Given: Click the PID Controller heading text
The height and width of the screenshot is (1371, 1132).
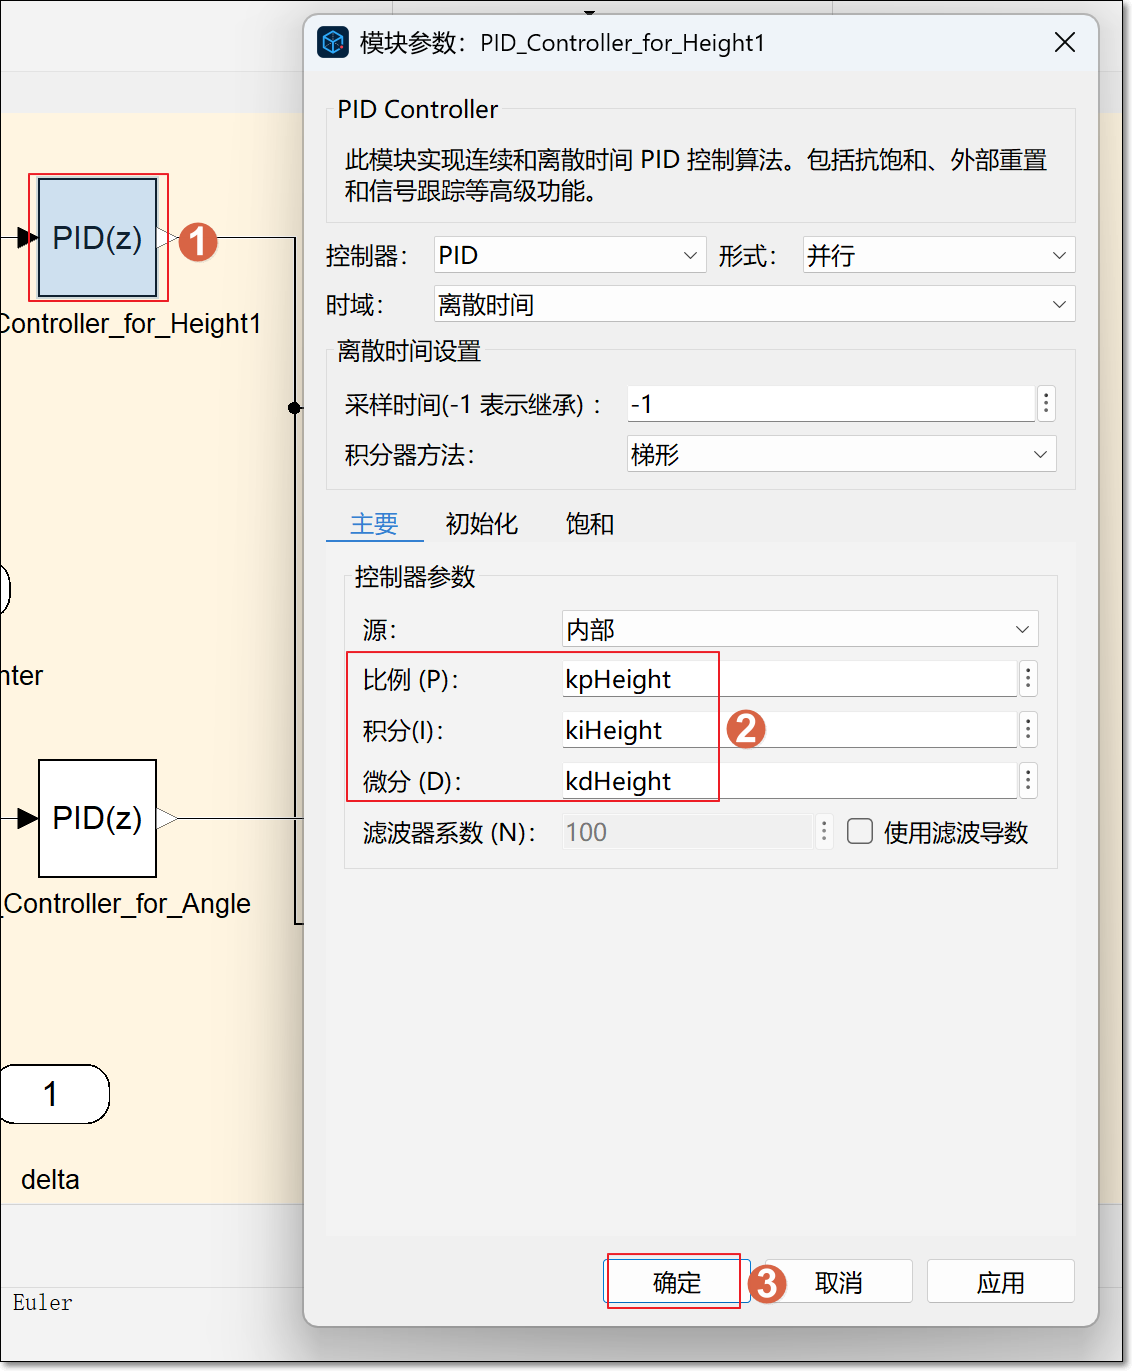Looking at the screenshot, I should (x=417, y=109).
